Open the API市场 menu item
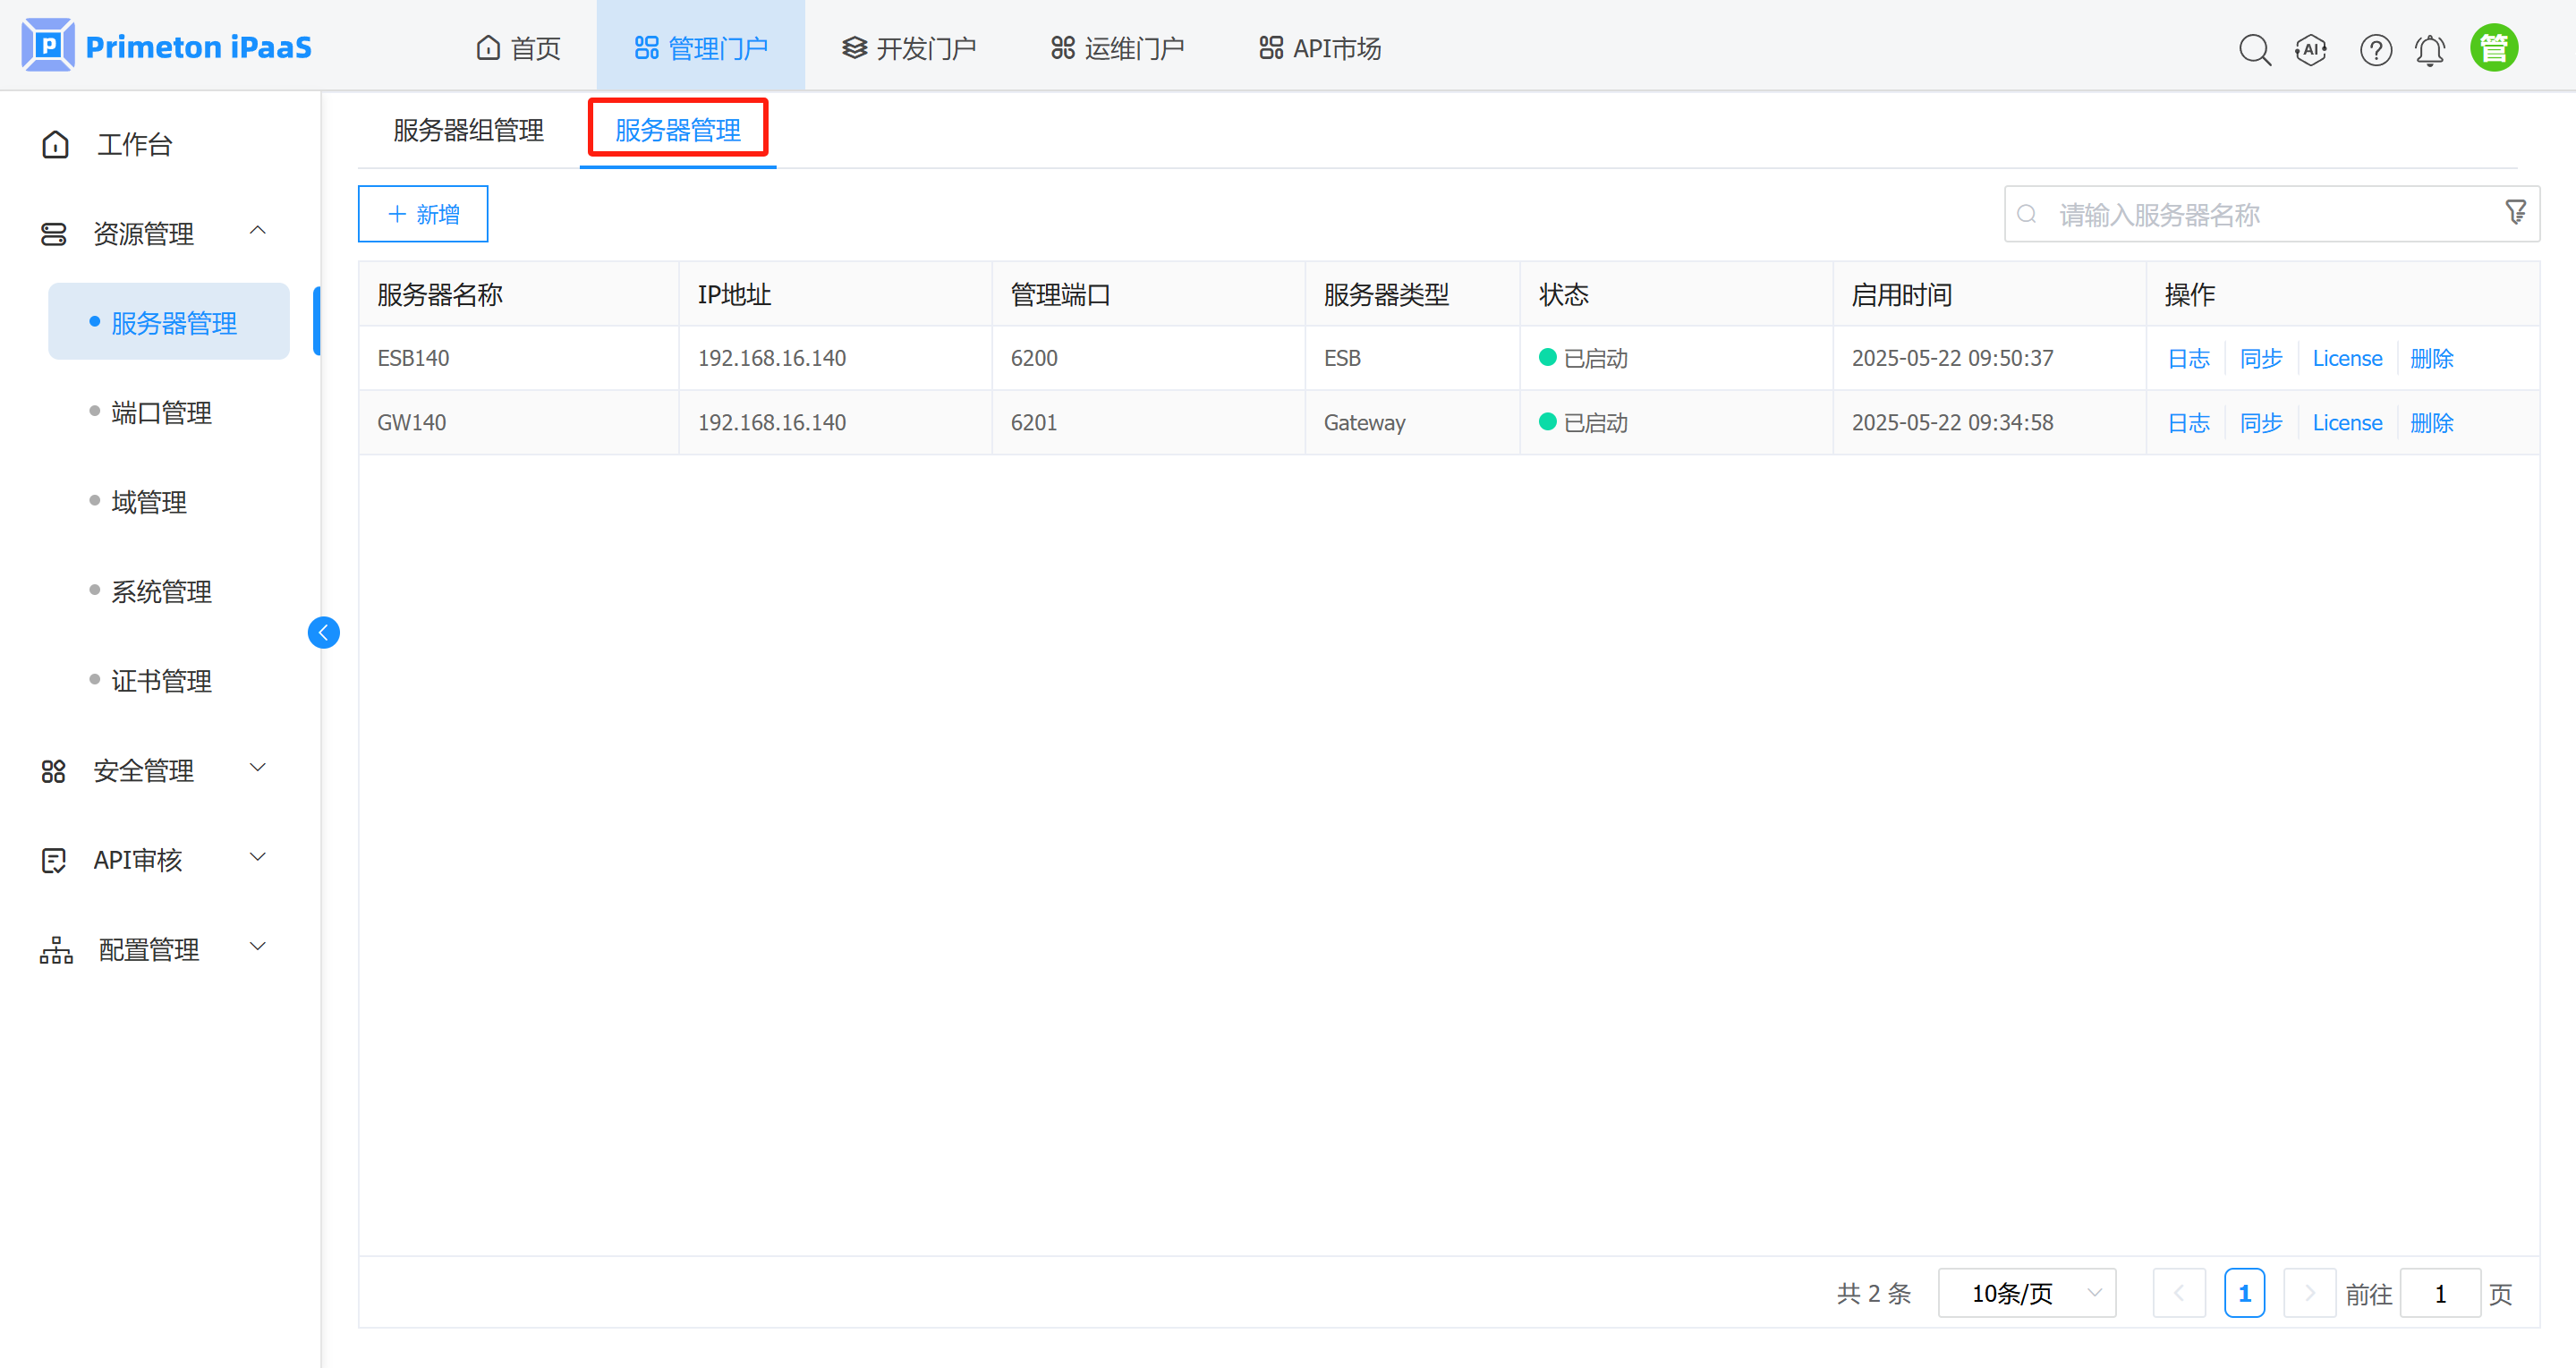 (1318, 47)
